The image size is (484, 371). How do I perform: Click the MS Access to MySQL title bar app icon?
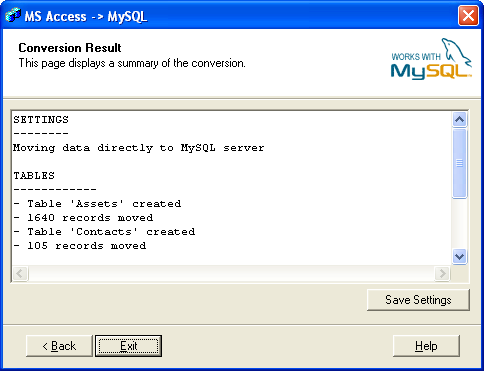pos(13,15)
